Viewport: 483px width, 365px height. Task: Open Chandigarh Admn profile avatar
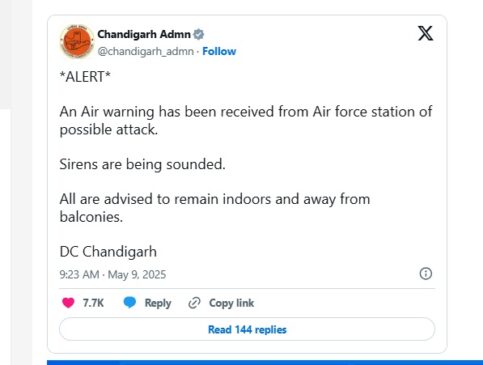[77, 42]
